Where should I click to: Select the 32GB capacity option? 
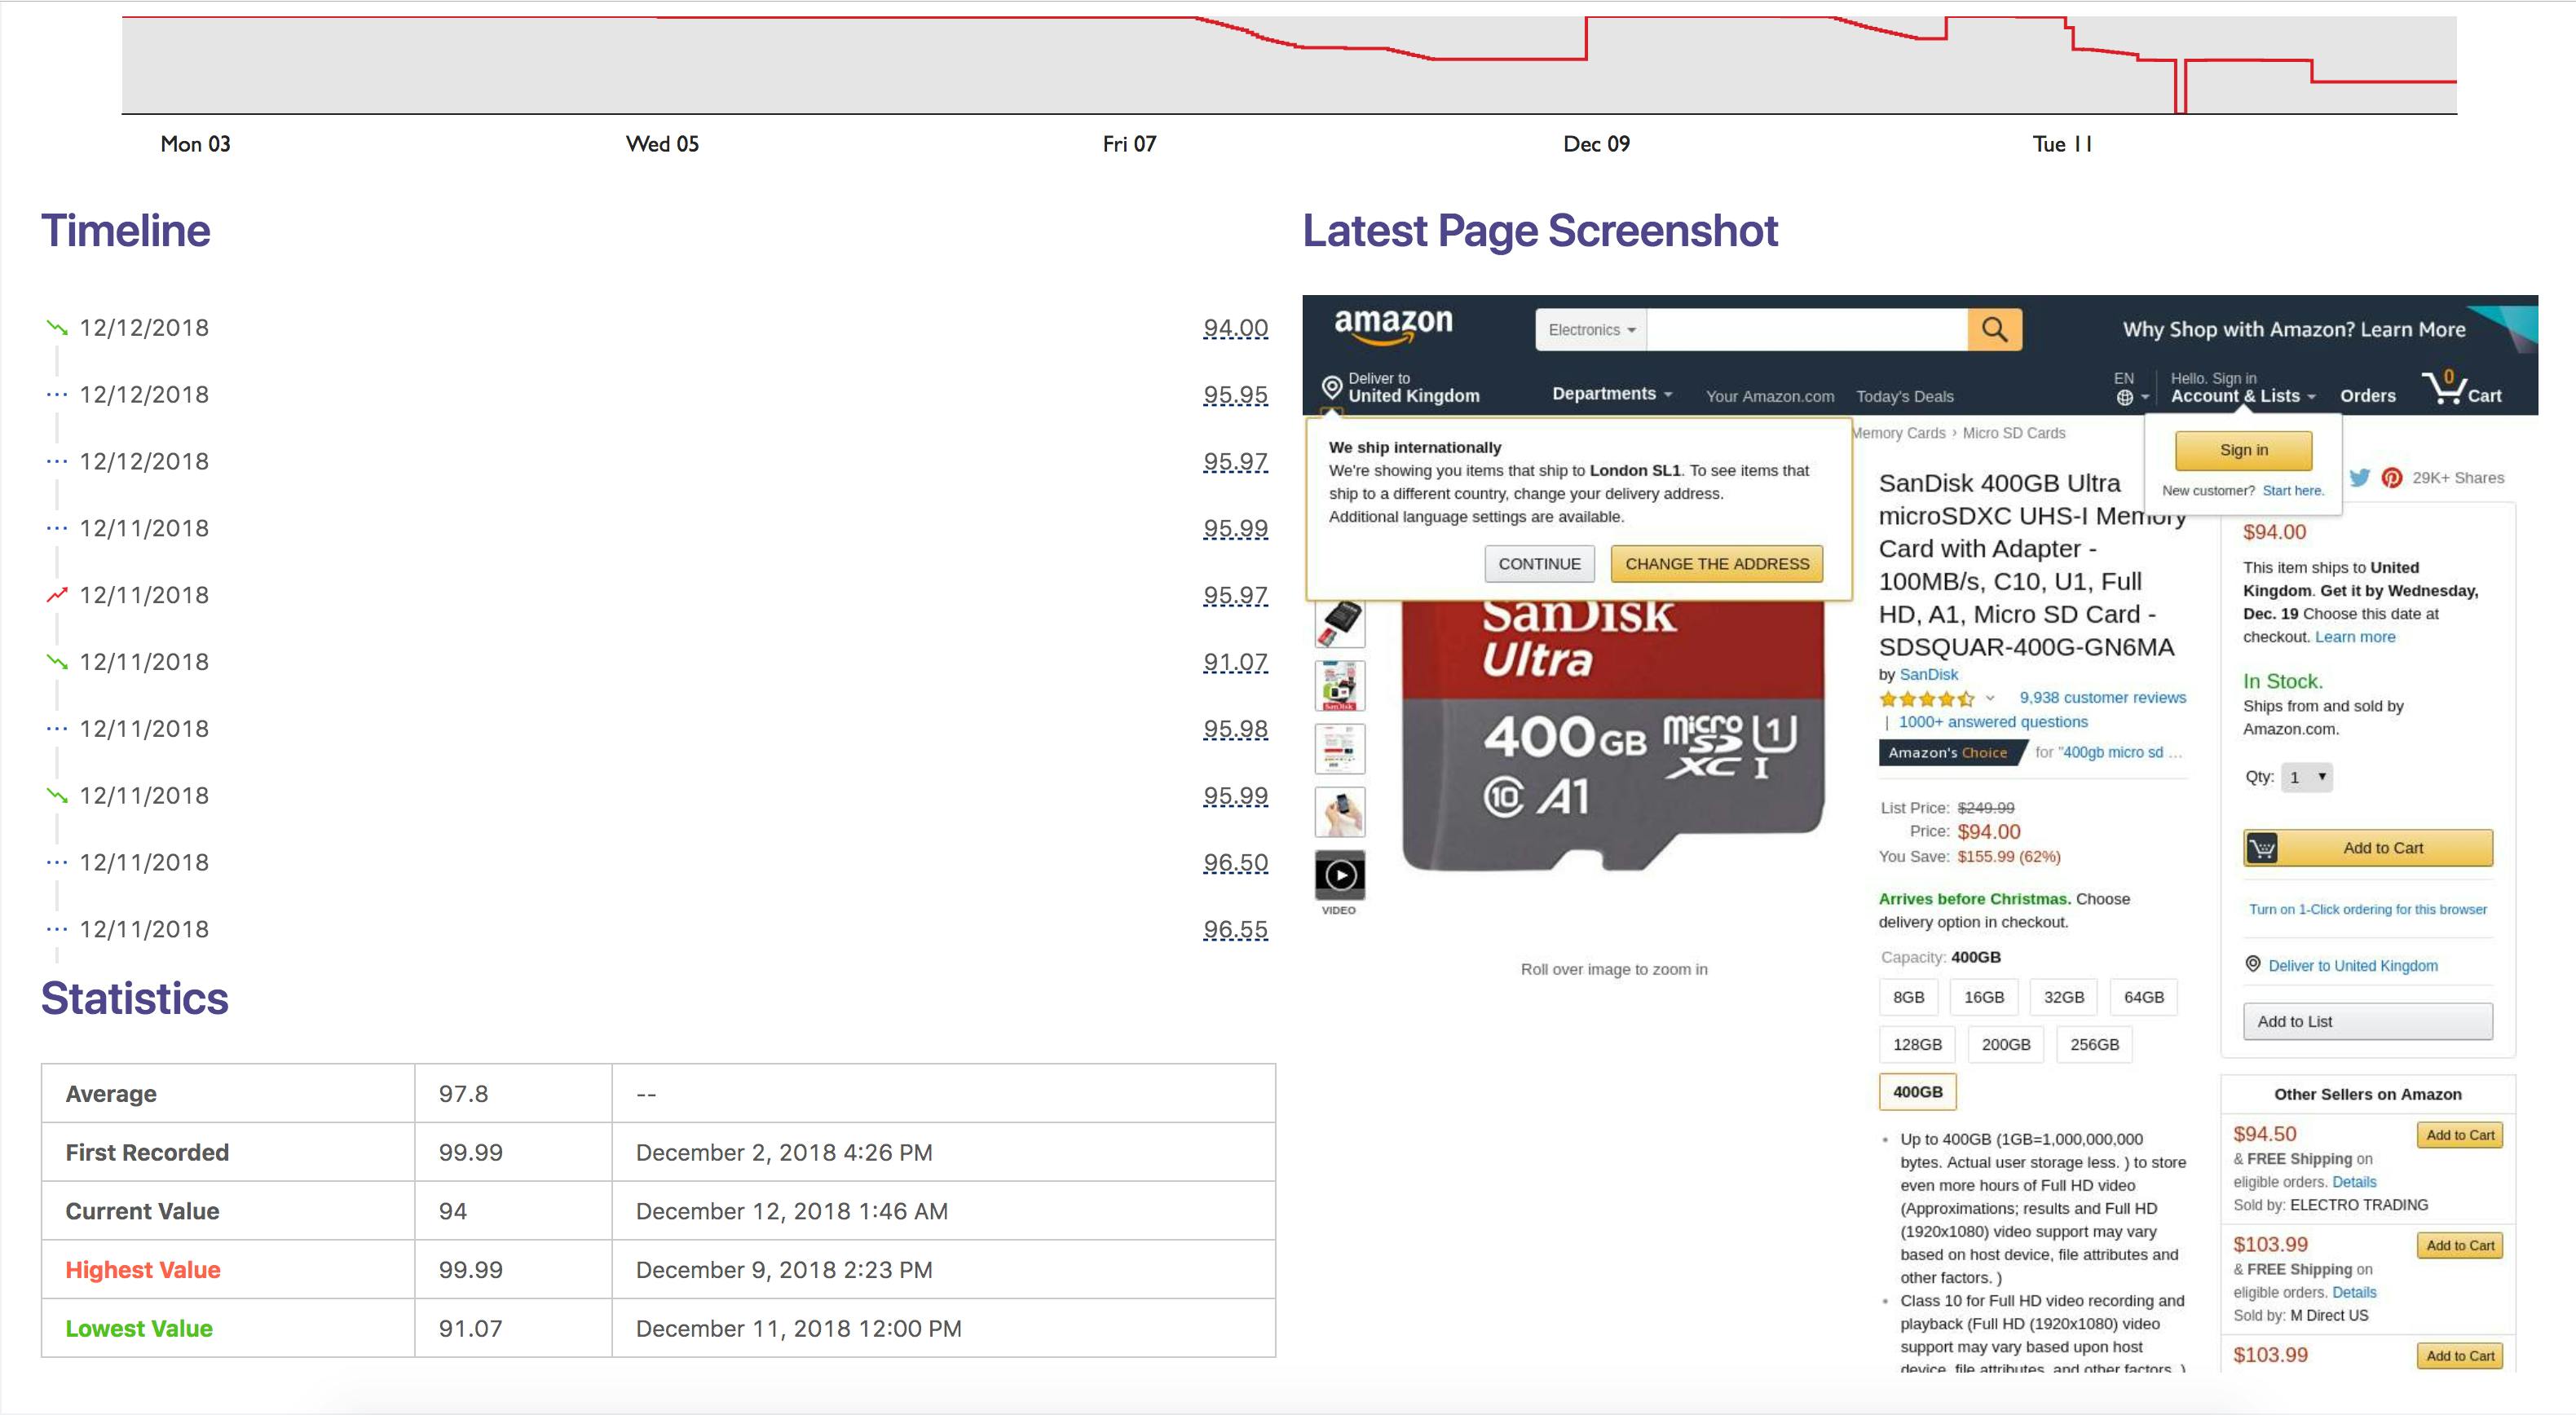click(2064, 997)
